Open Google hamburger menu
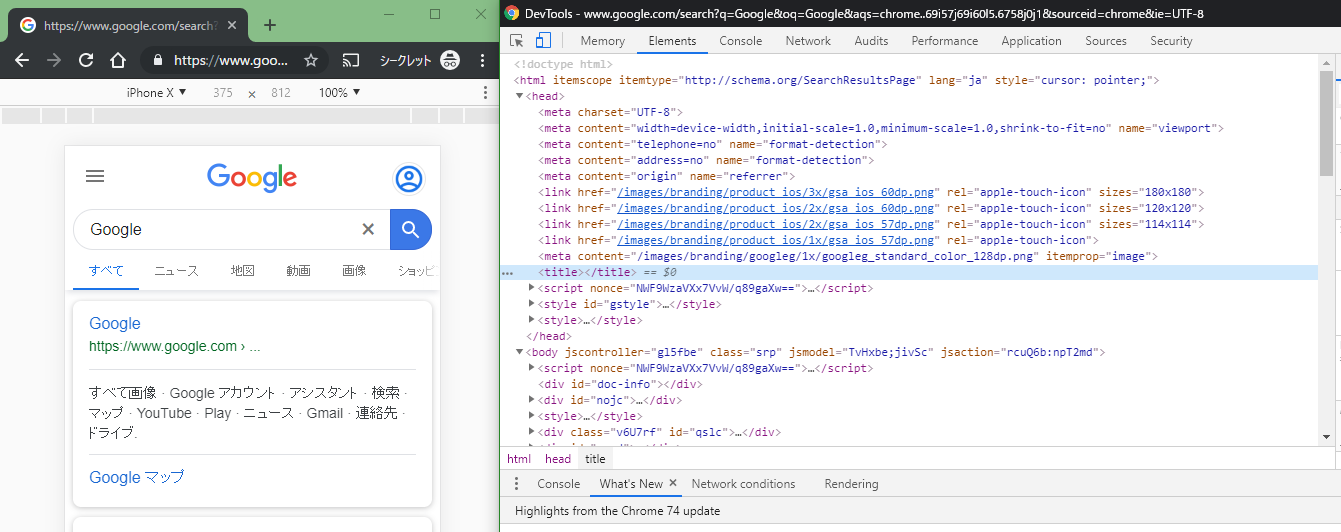The width and height of the screenshot is (1341, 532). tap(95, 177)
